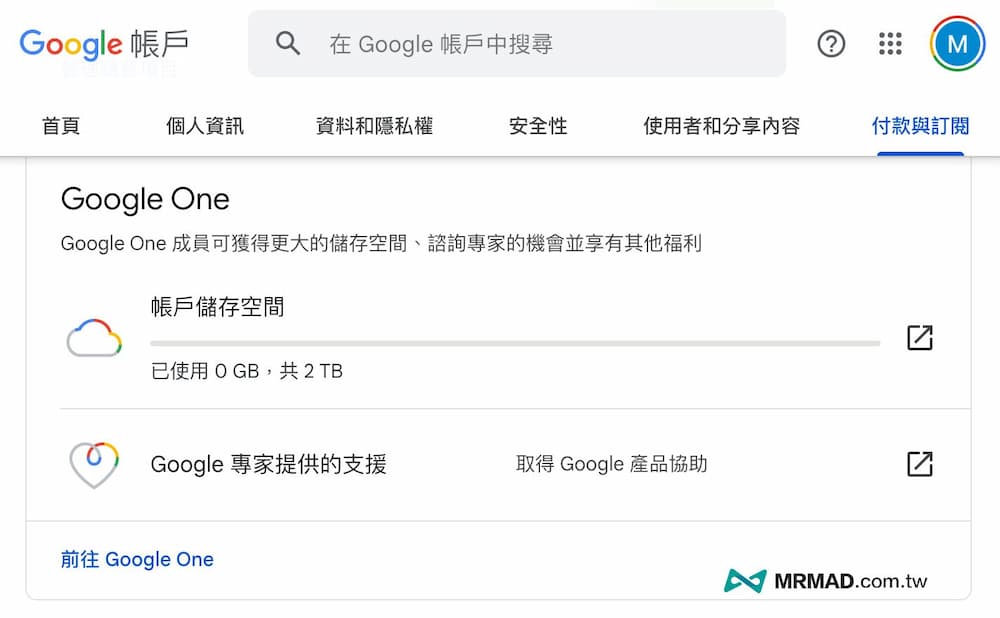Image resolution: width=1000 pixels, height=618 pixels.
Task: Select the 付款與訂閱 tab
Action: point(920,126)
